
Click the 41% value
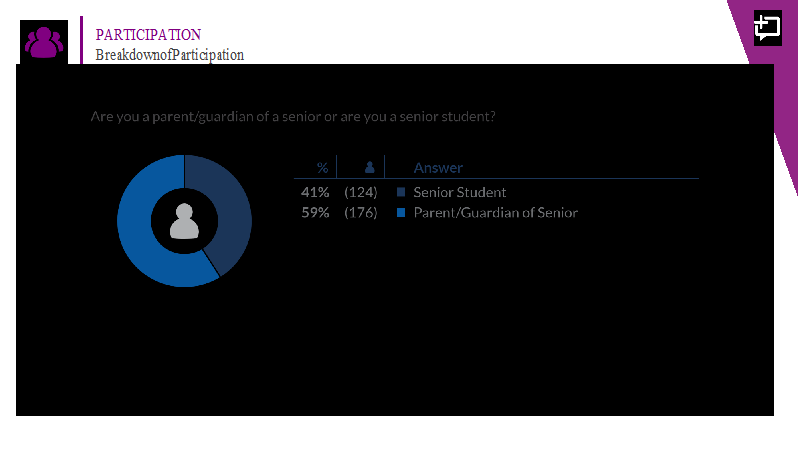pyautogui.click(x=315, y=192)
